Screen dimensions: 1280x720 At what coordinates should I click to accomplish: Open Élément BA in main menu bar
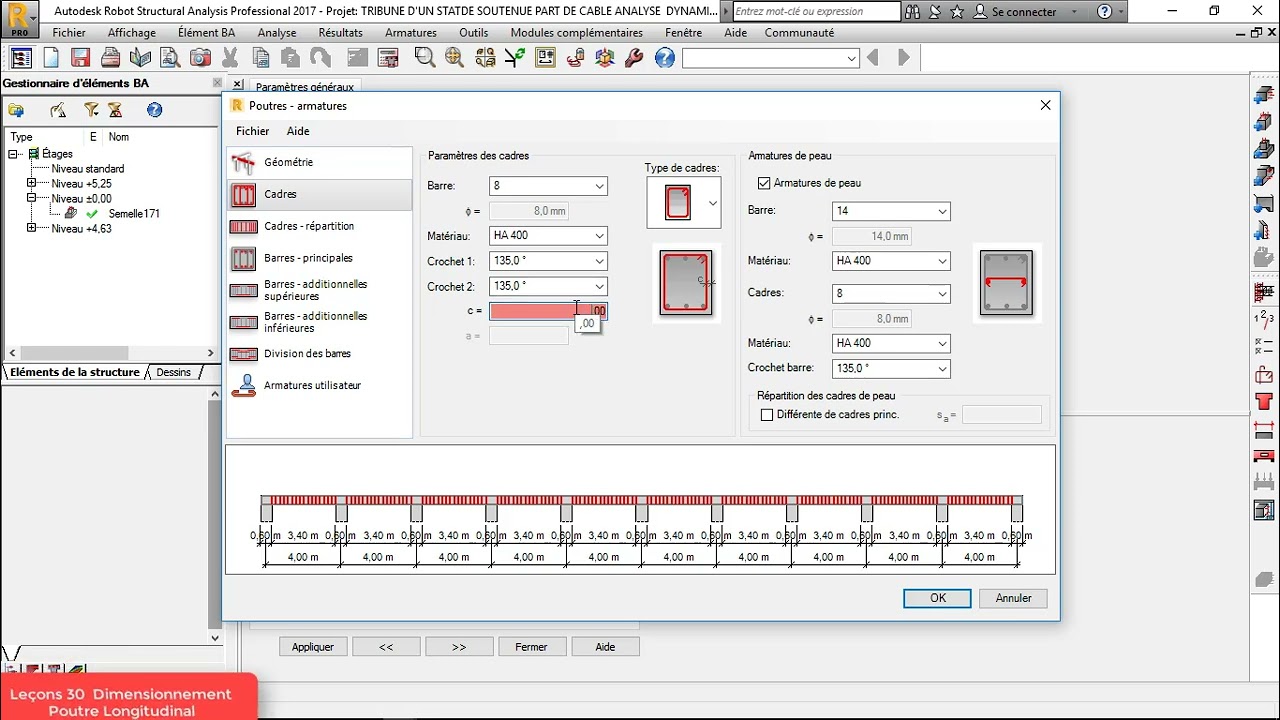(x=206, y=32)
